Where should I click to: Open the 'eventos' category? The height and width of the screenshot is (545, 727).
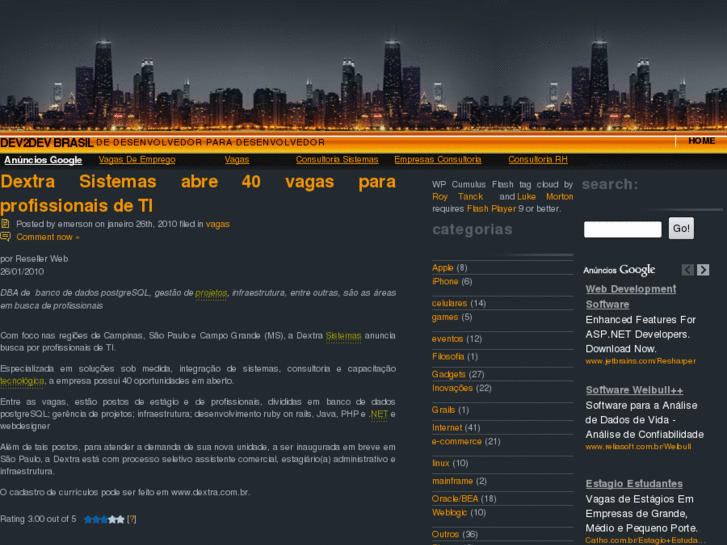tap(447, 339)
